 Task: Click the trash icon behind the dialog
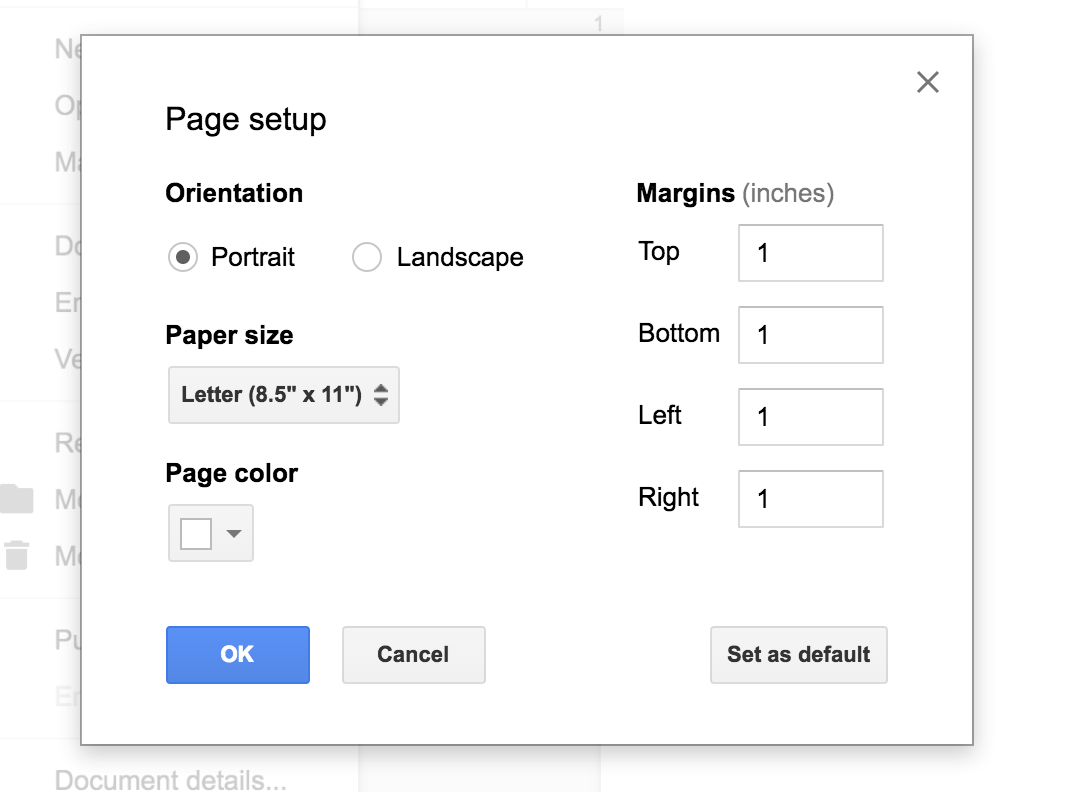[x=18, y=555]
